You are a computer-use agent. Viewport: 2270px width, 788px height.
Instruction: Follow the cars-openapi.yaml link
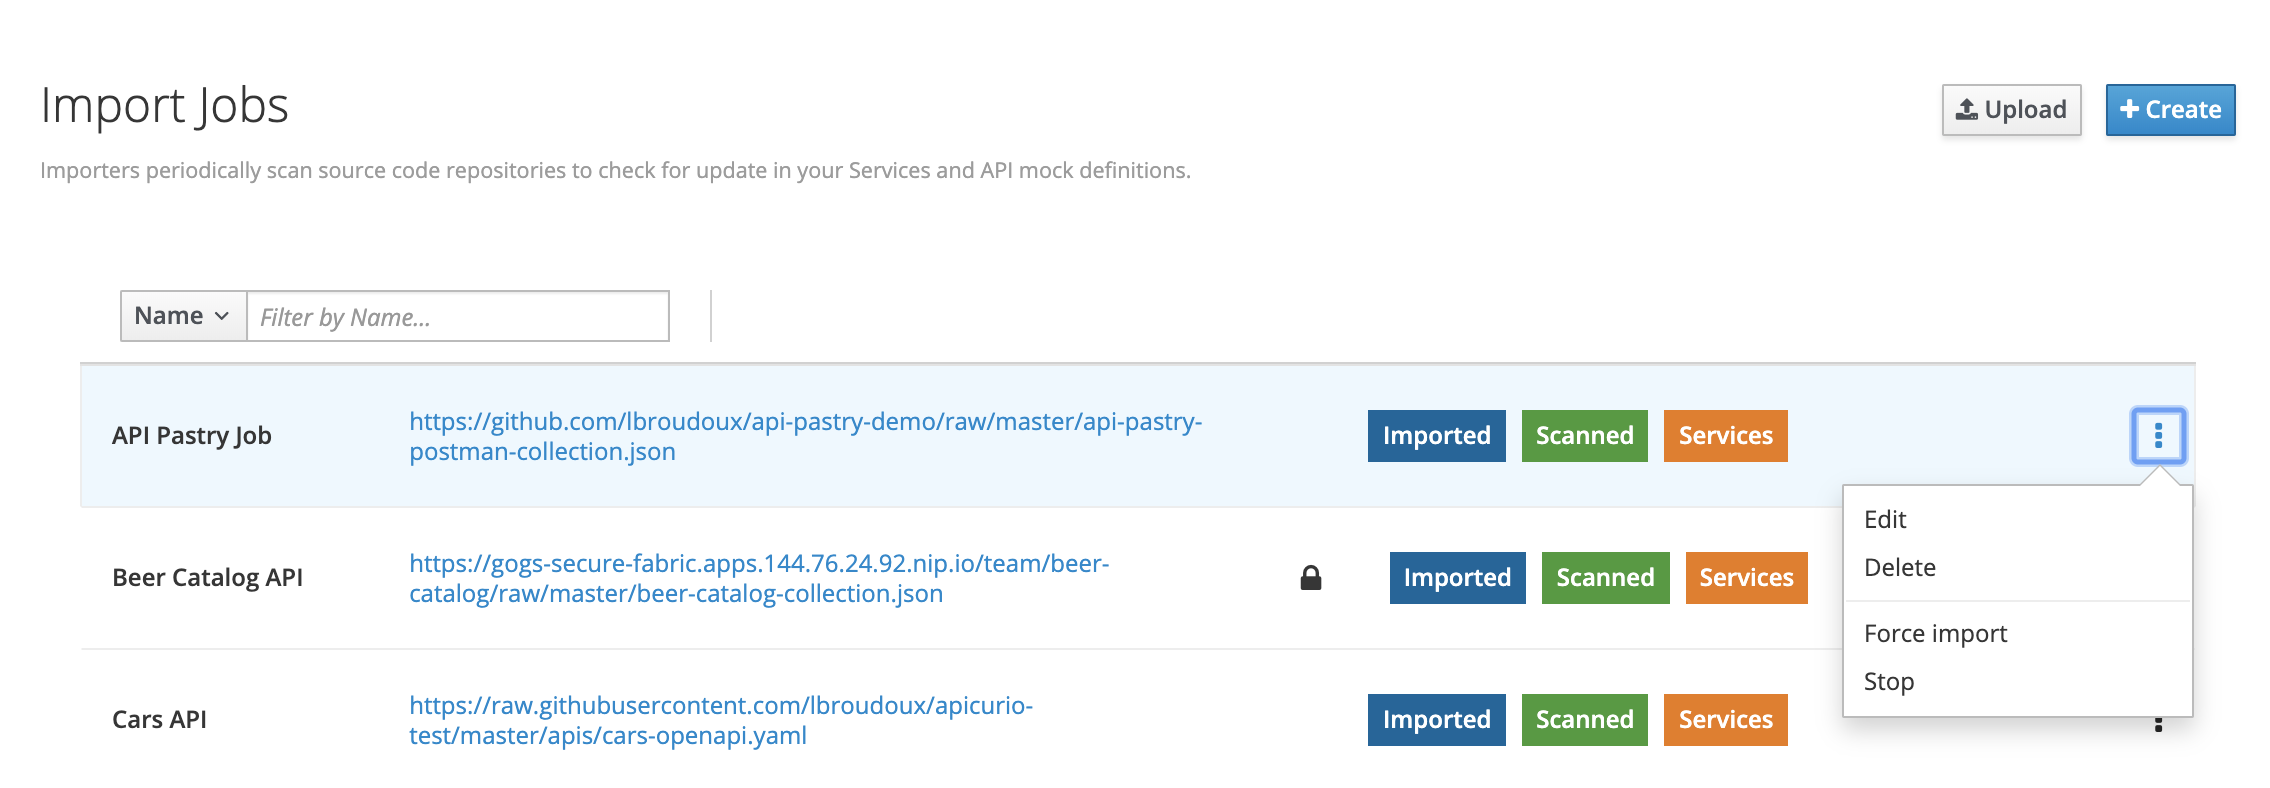(x=720, y=720)
